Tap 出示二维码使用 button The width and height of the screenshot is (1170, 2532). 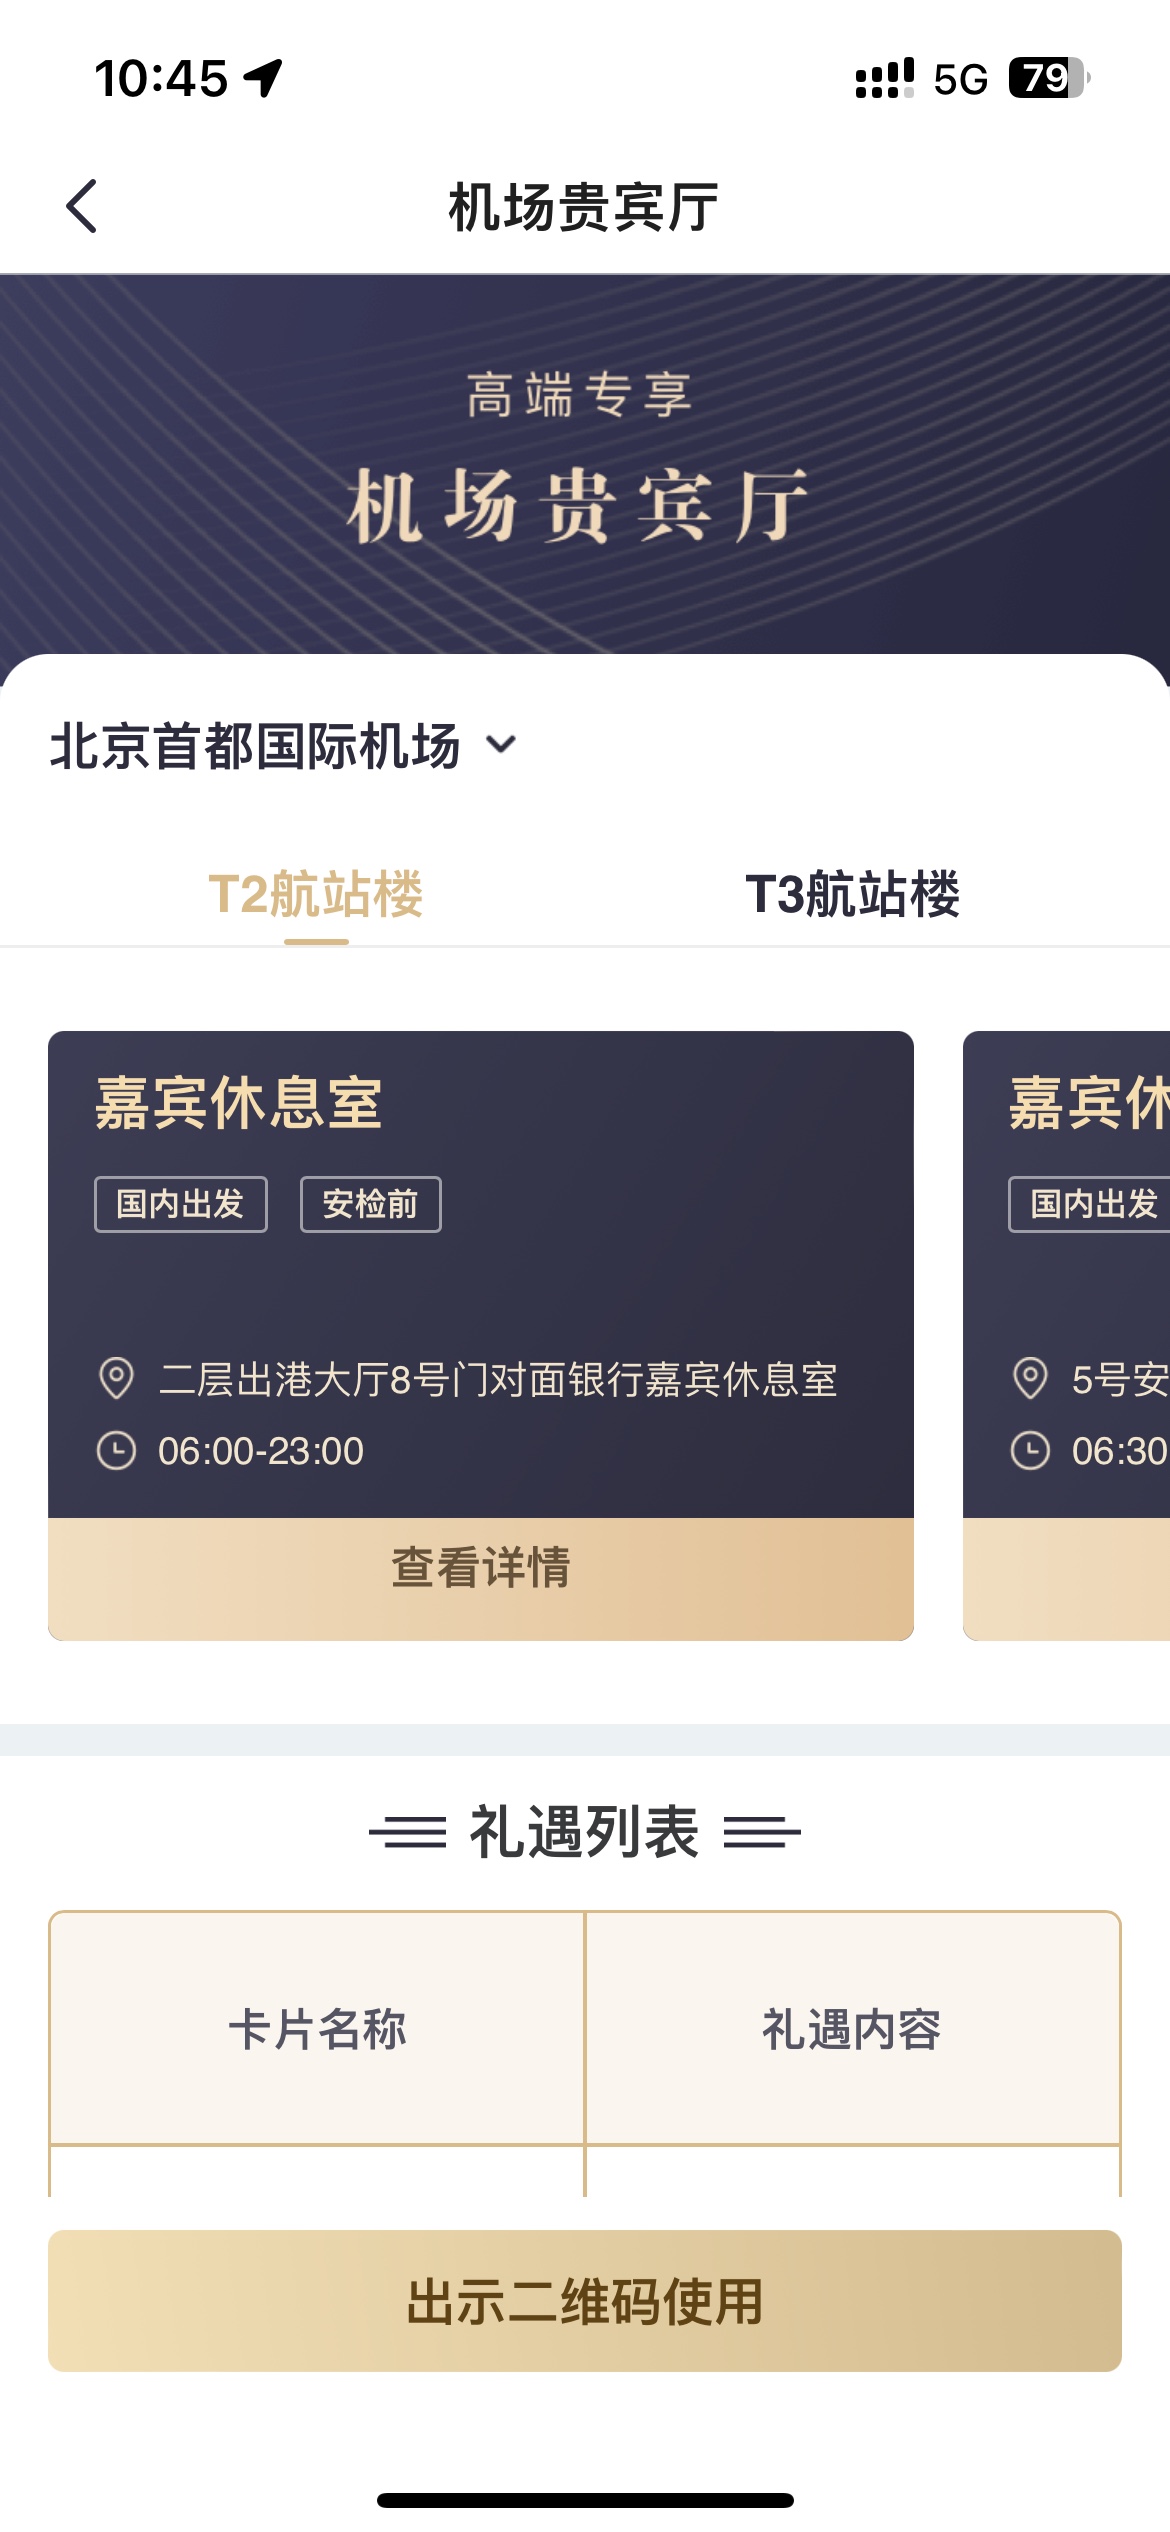tap(585, 2300)
